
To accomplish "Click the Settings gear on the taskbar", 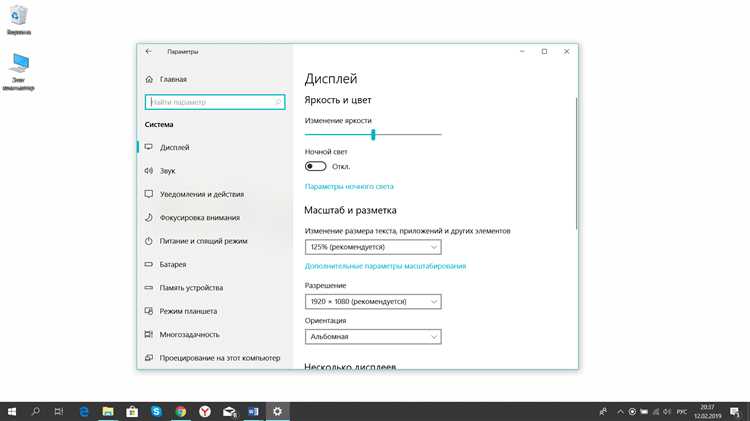I will 277,411.
